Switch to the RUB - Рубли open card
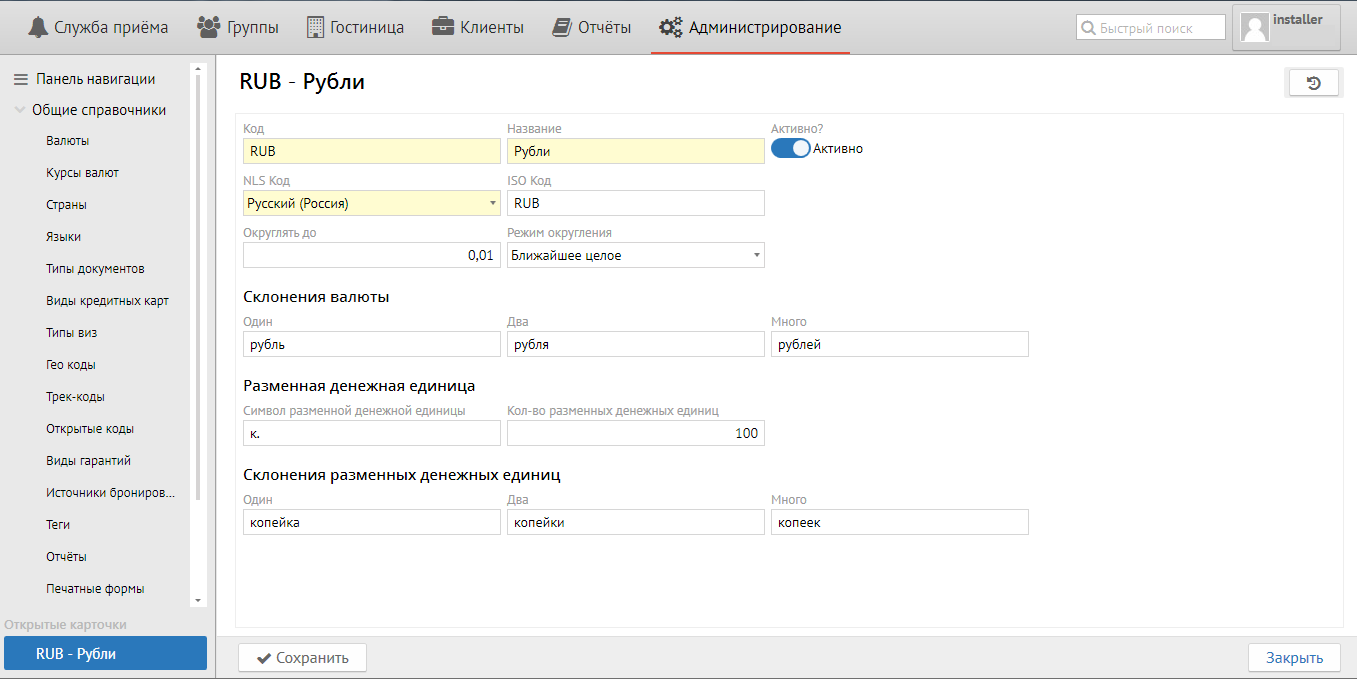The image size is (1357, 679). 105,654
